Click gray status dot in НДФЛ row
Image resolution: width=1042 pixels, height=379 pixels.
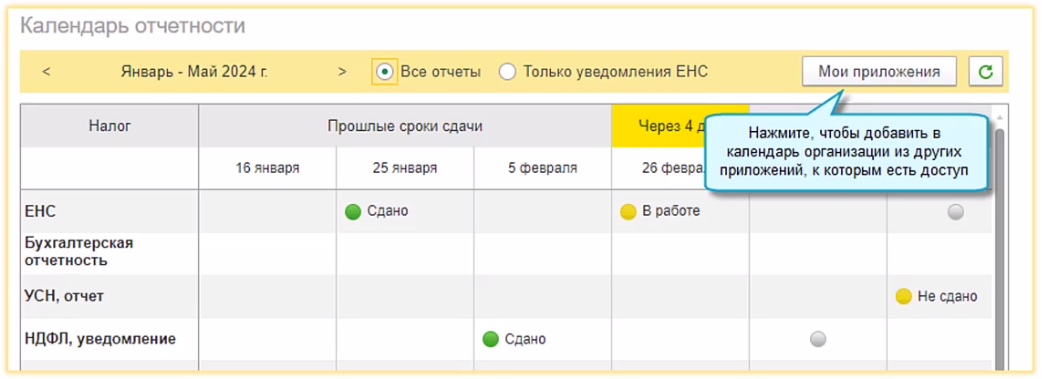[818, 339]
